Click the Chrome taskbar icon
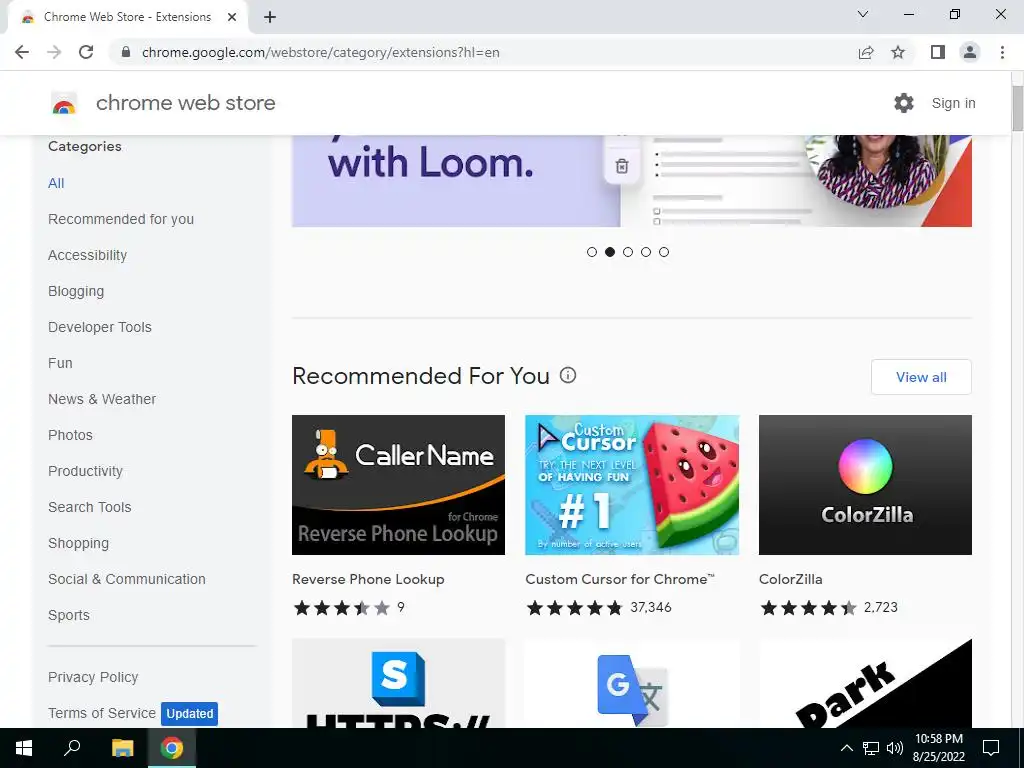The image size is (1024, 768). (x=172, y=748)
